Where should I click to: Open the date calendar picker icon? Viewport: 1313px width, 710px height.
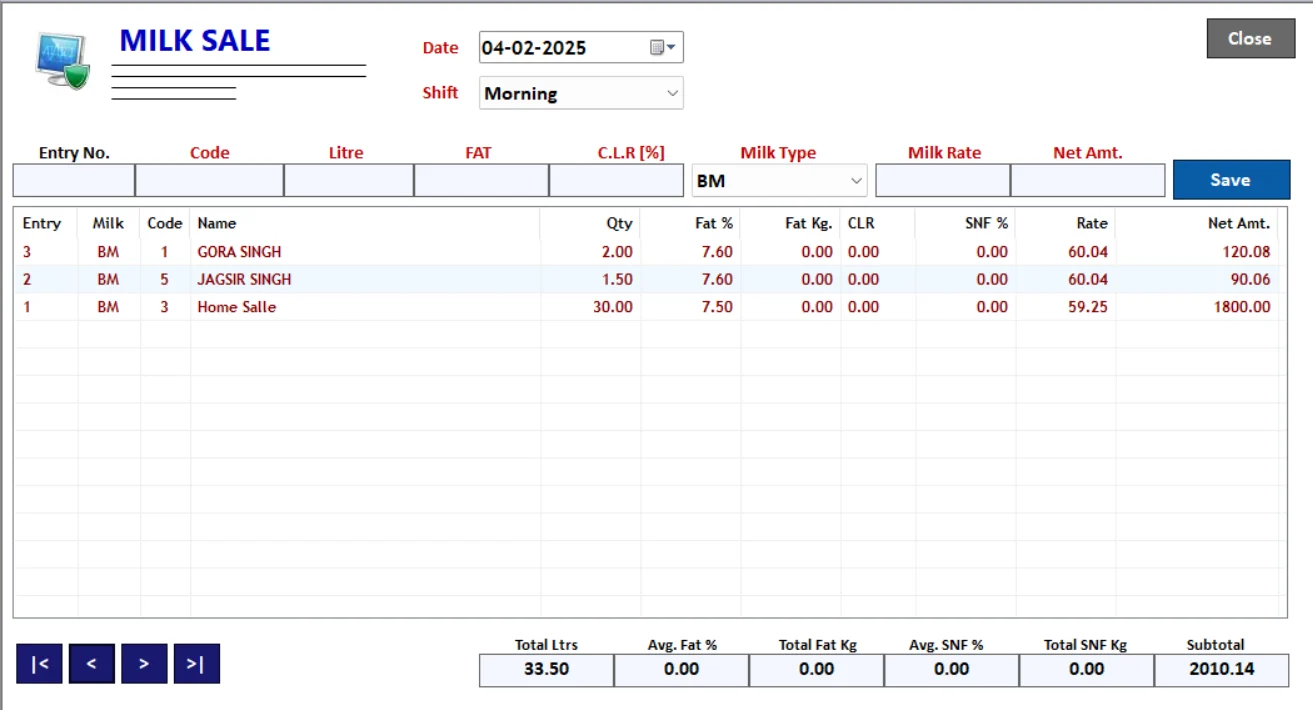tap(663, 47)
